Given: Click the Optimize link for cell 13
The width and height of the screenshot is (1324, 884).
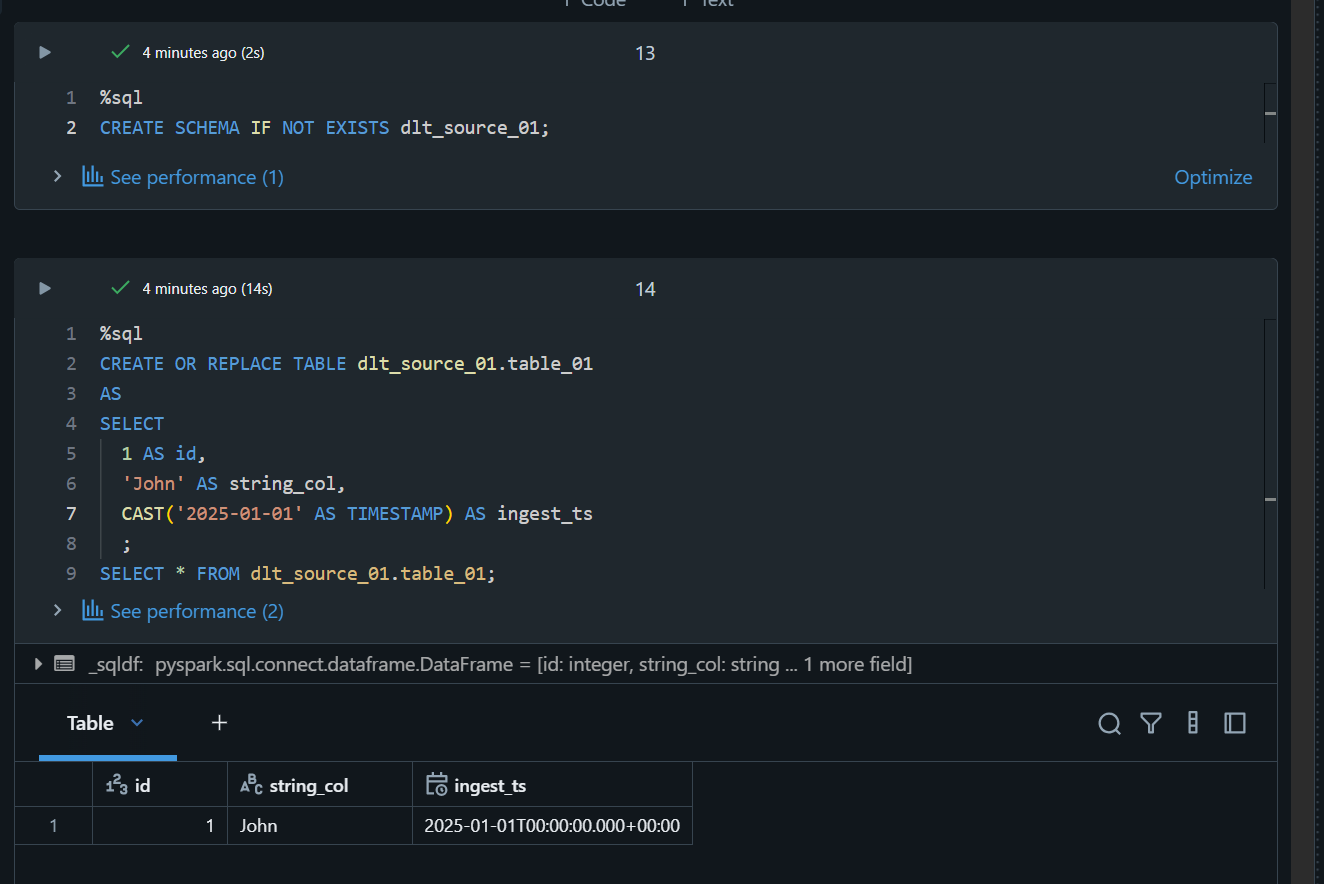Looking at the screenshot, I should click(x=1213, y=176).
